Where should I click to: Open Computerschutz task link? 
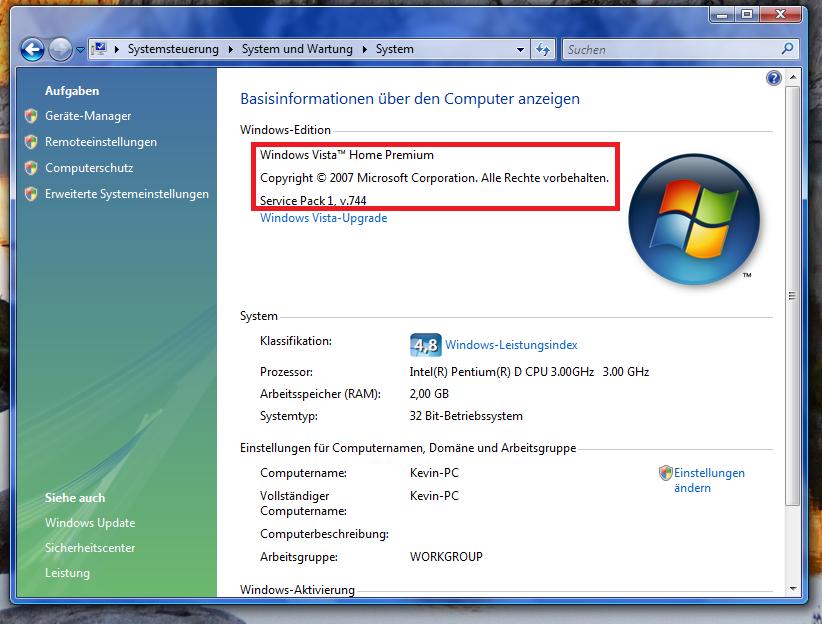[89, 168]
